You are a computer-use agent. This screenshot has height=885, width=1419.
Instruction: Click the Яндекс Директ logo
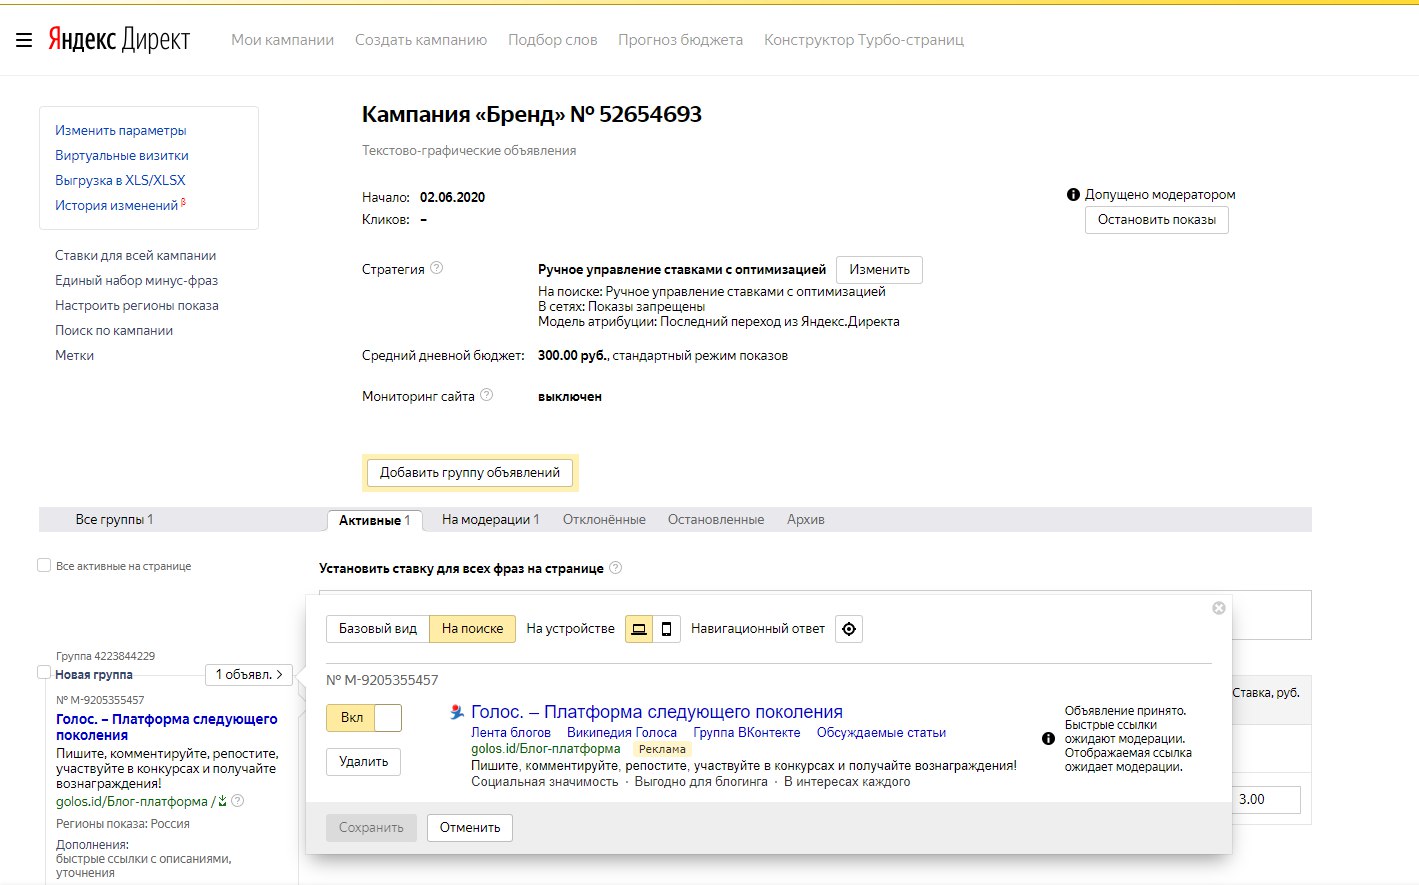(119, 40)
